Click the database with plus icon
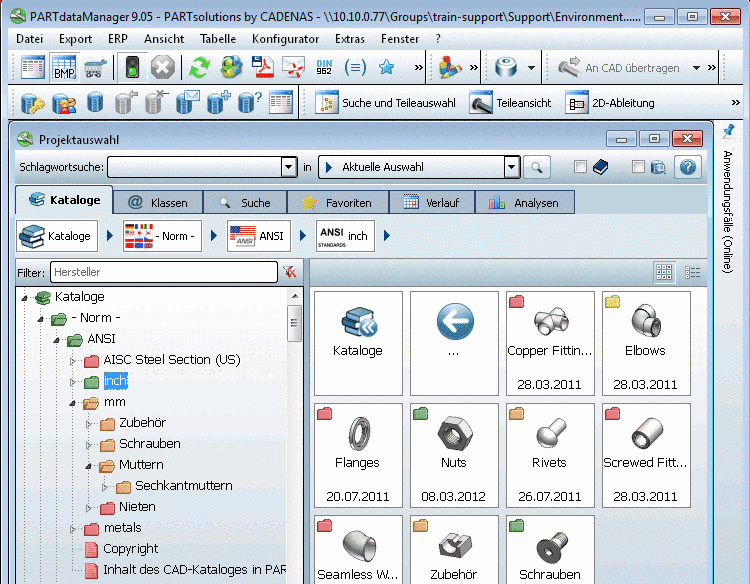Screen dimensions: 750x584 [x=219, y=102]
